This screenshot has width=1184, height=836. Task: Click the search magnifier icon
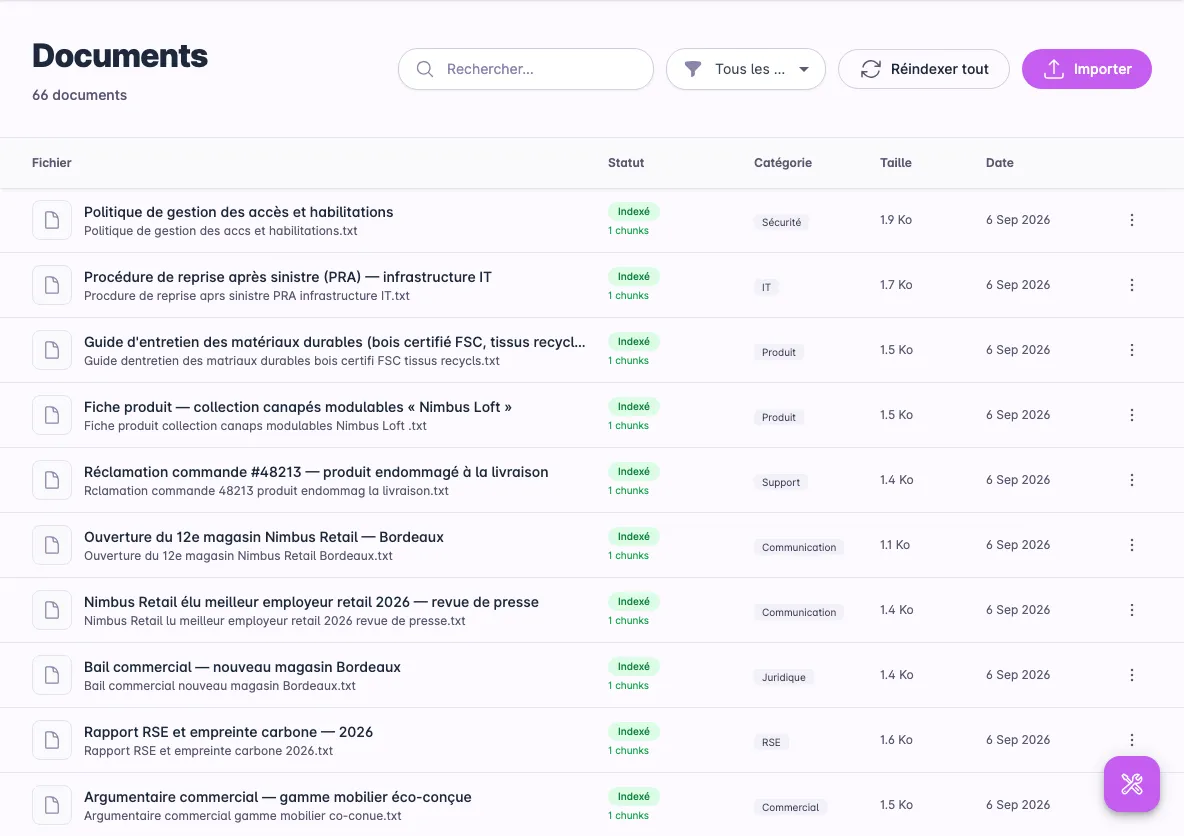tap(425, 69)
